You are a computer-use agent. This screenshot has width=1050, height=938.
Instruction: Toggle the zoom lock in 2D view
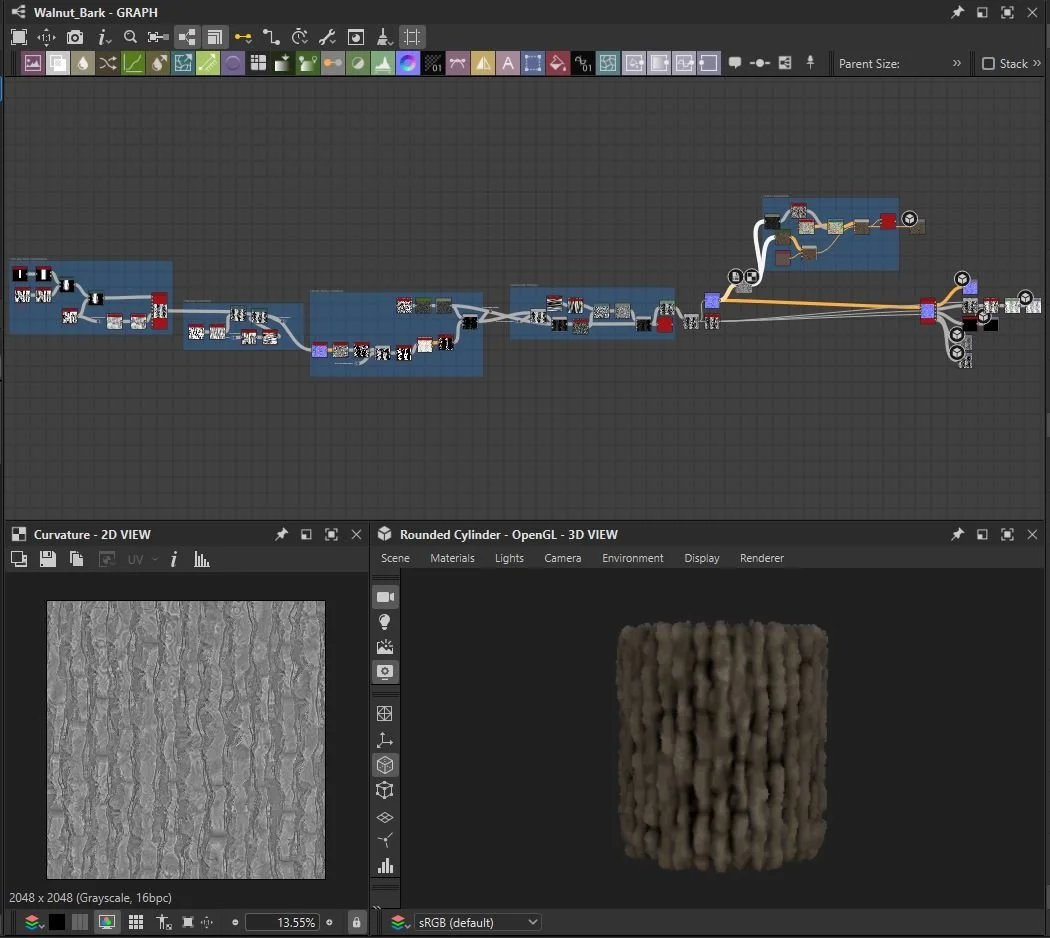tap(357, 922)
